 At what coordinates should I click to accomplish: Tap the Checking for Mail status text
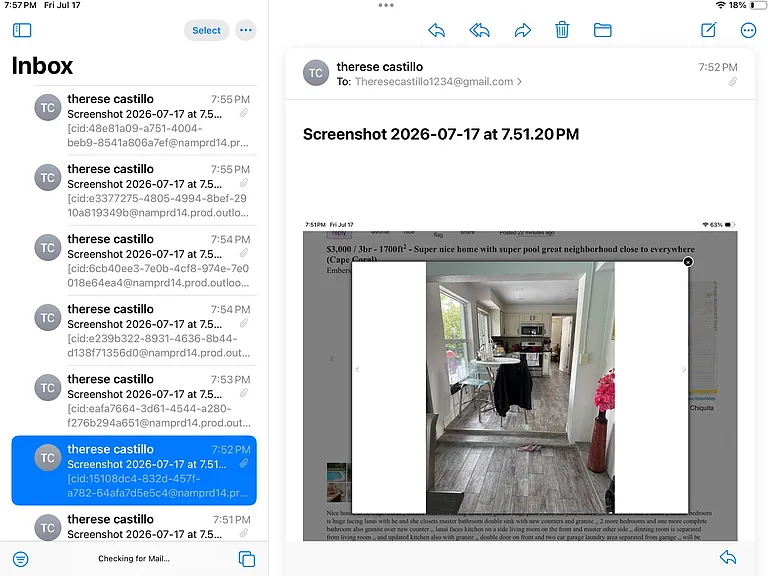(x=134, y=558)
